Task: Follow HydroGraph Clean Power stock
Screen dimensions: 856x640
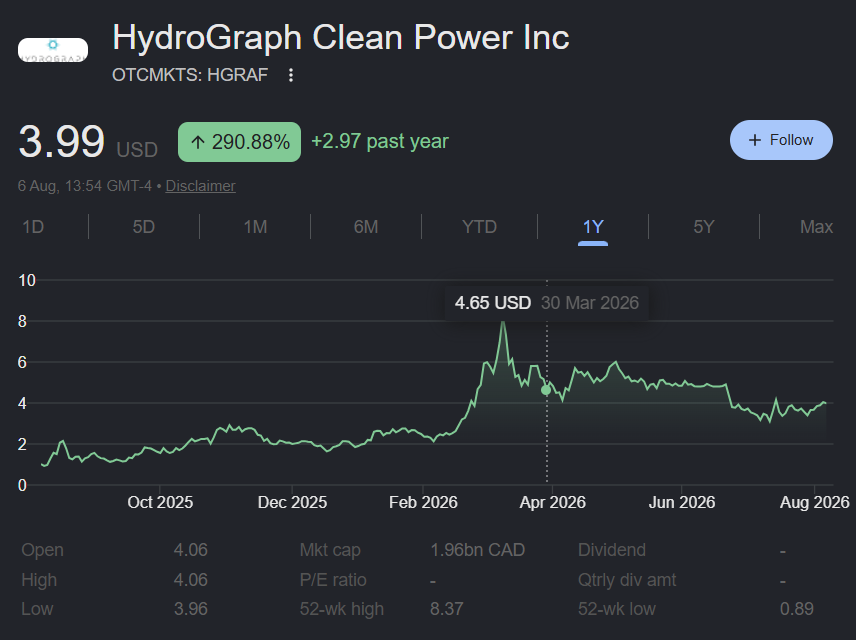Action: pos(781,140)
